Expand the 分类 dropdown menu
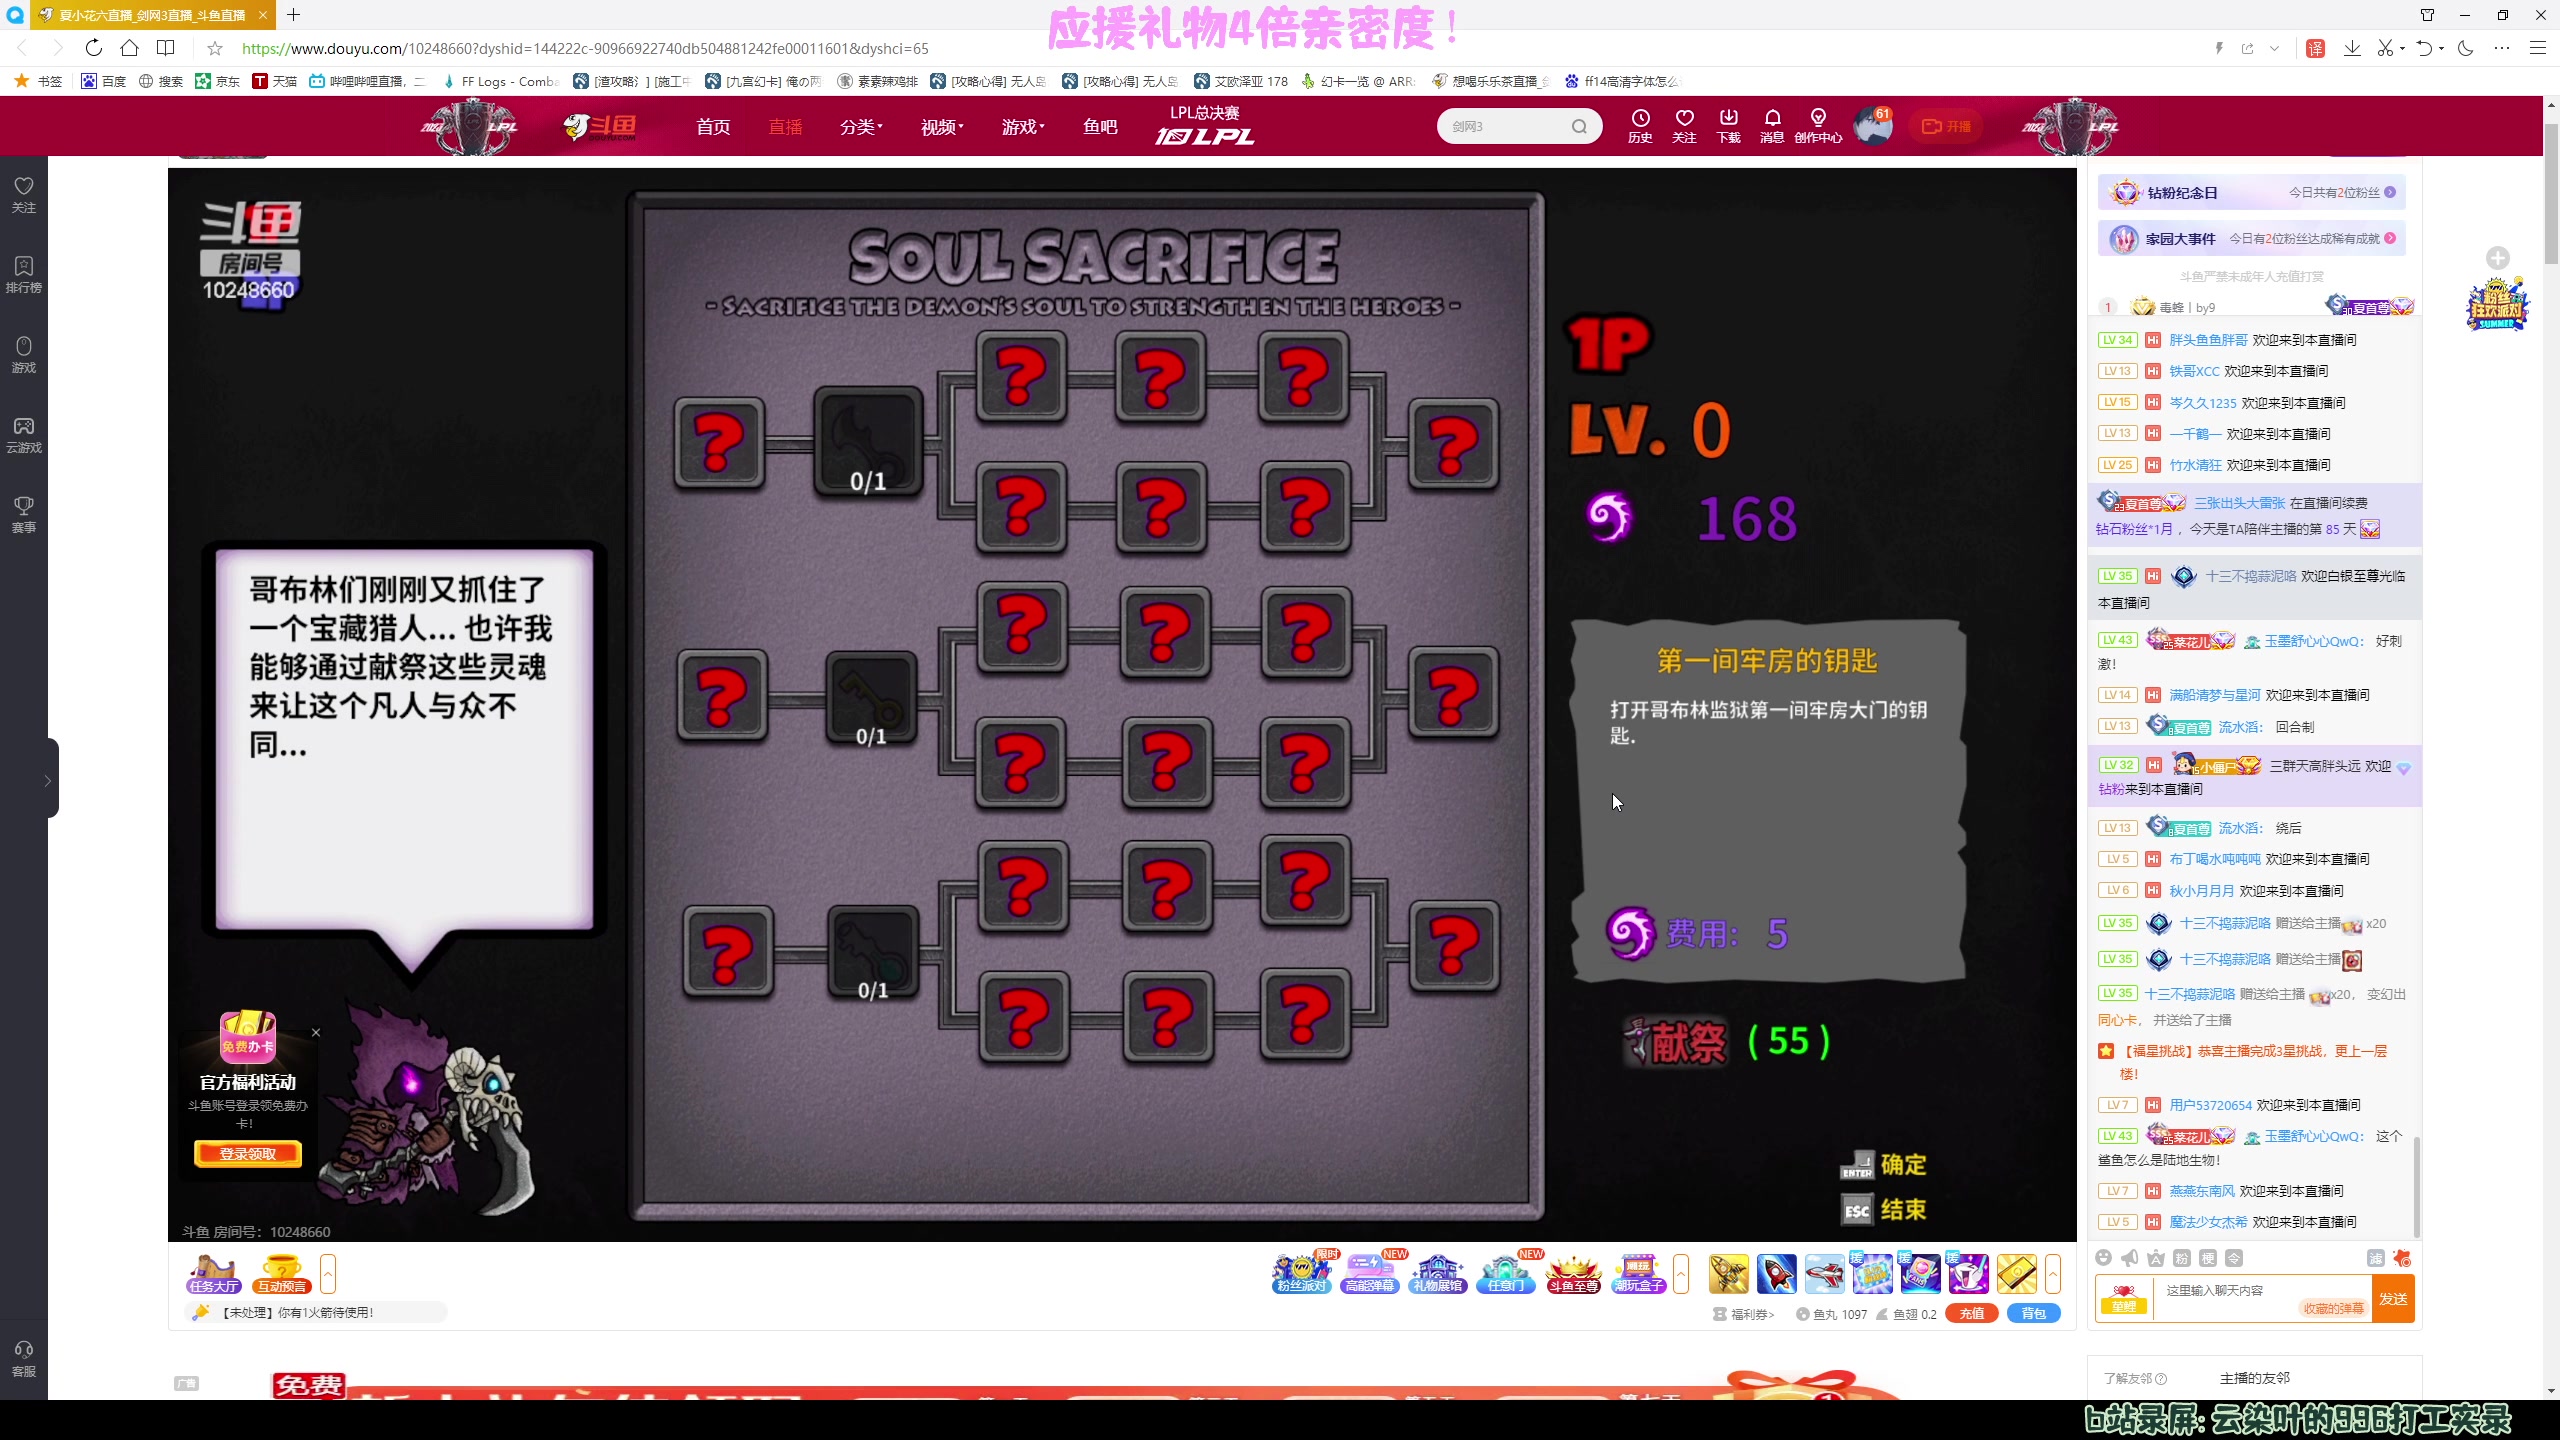 pos(861,127)
